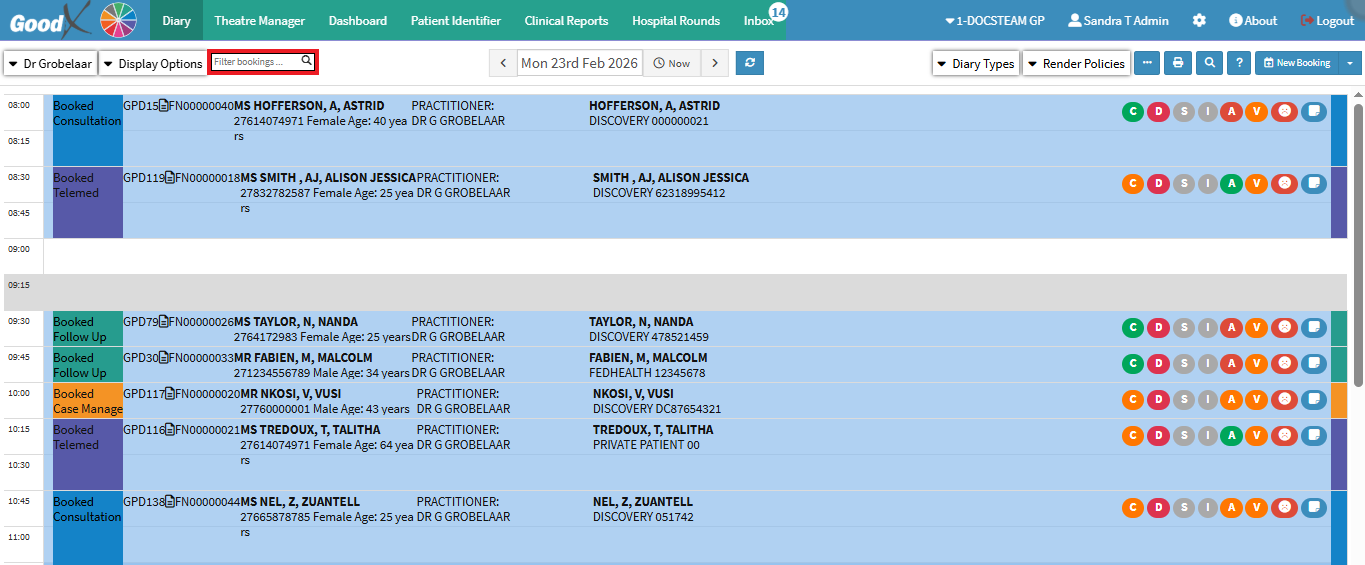This screenshot has height=565, width=1365.
Task: Go to next day arrow
Action: click(x=714, y=63)
